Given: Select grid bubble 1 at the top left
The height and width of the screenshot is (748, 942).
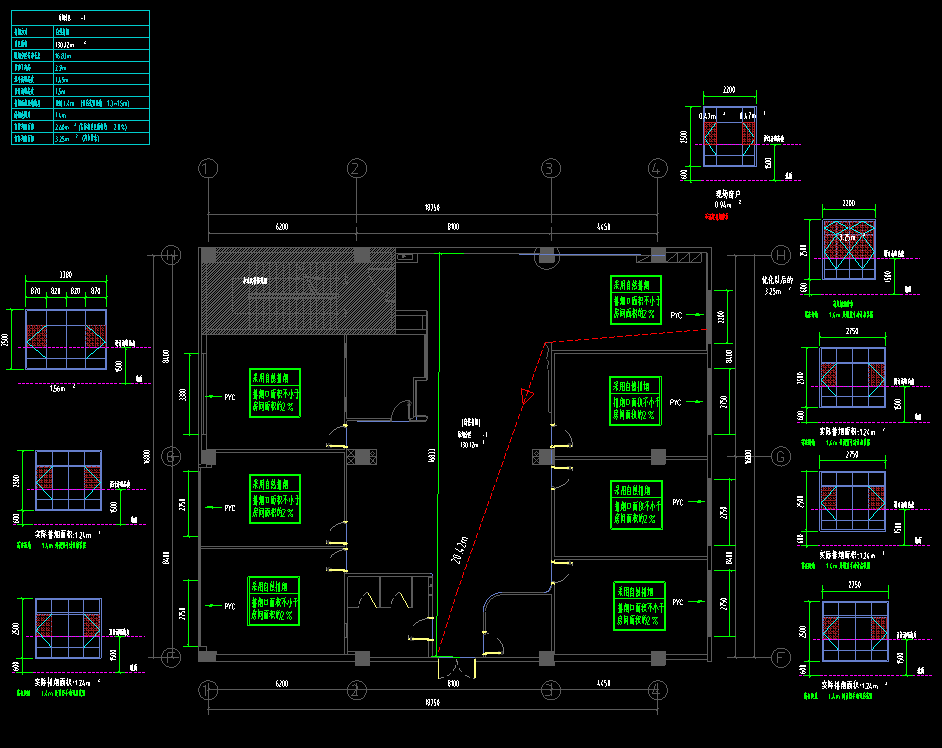Looking at the screenshot, I should point(207,169).
